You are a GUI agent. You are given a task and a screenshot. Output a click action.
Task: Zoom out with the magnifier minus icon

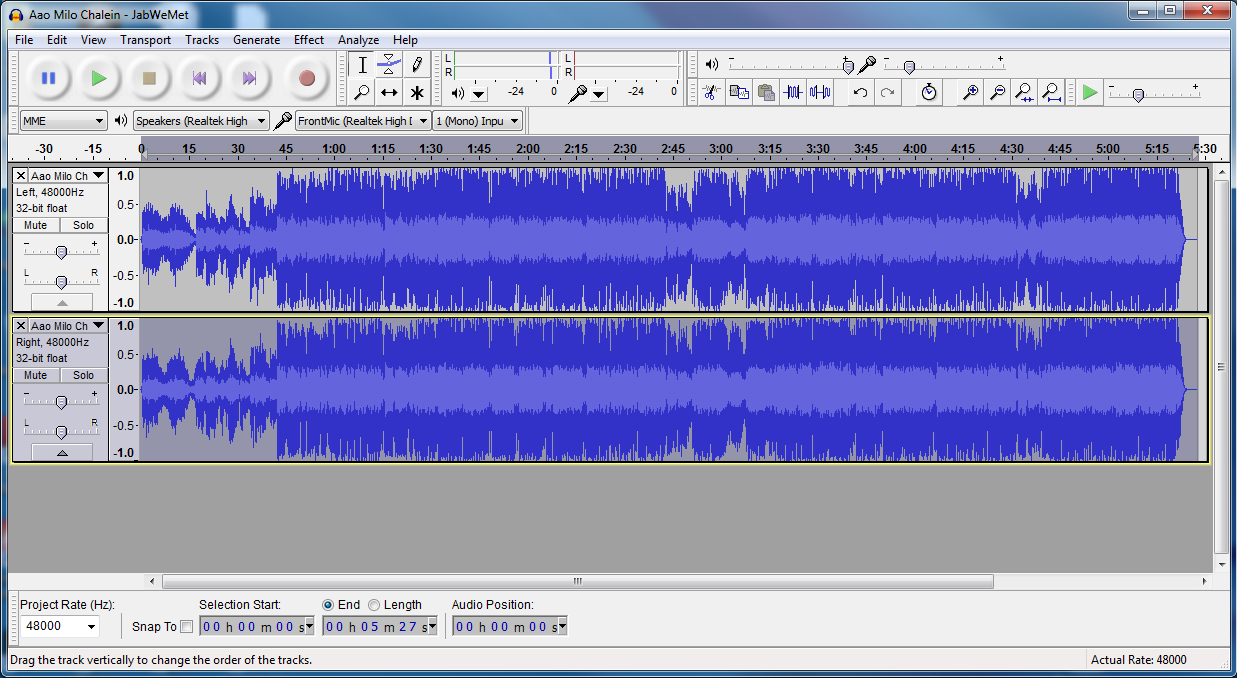pyautogui.click(x=997, y=93)
